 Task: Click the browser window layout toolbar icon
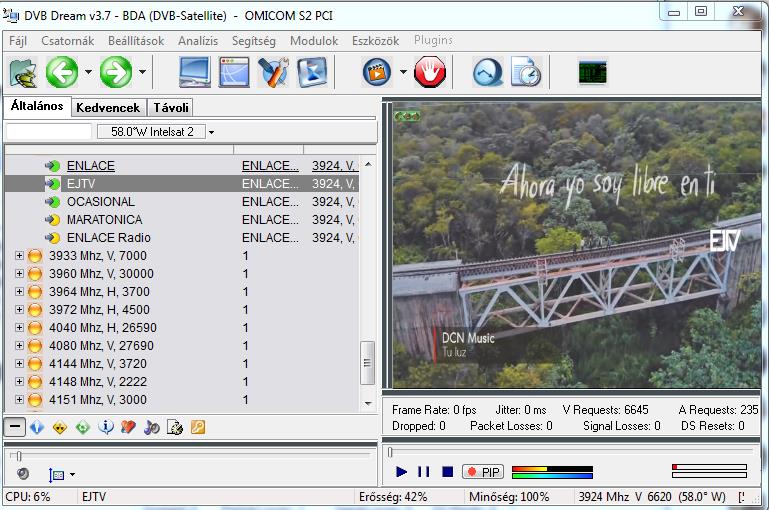click(x=234, y=72)
